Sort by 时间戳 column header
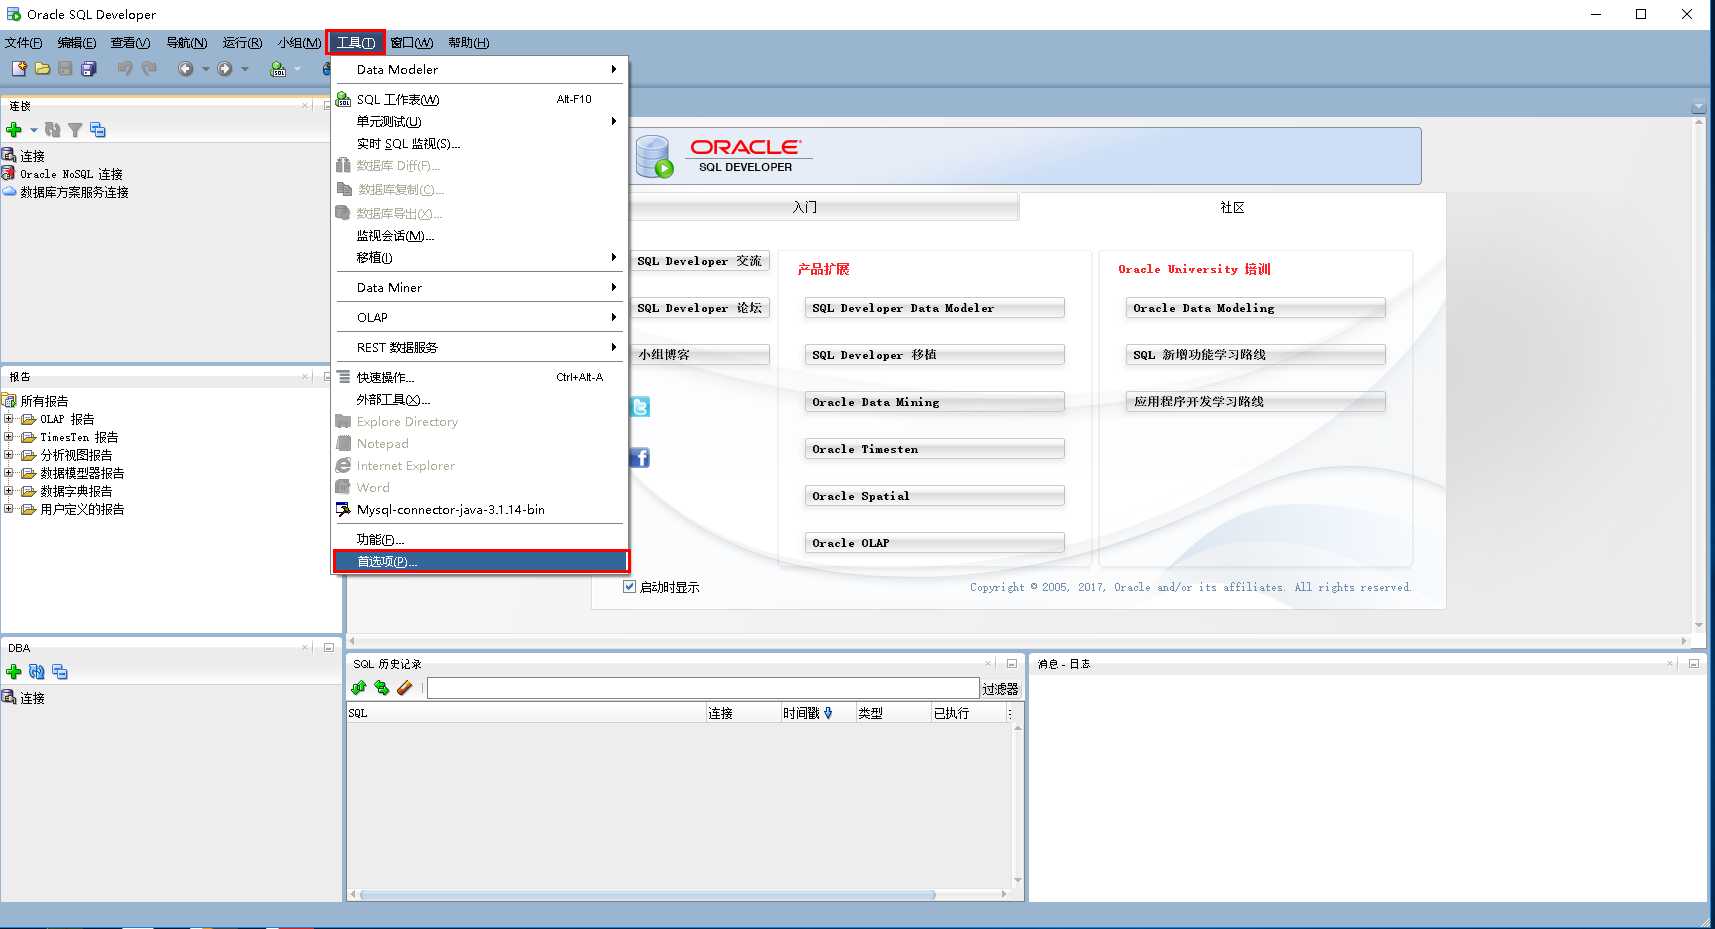 (818, 713)
